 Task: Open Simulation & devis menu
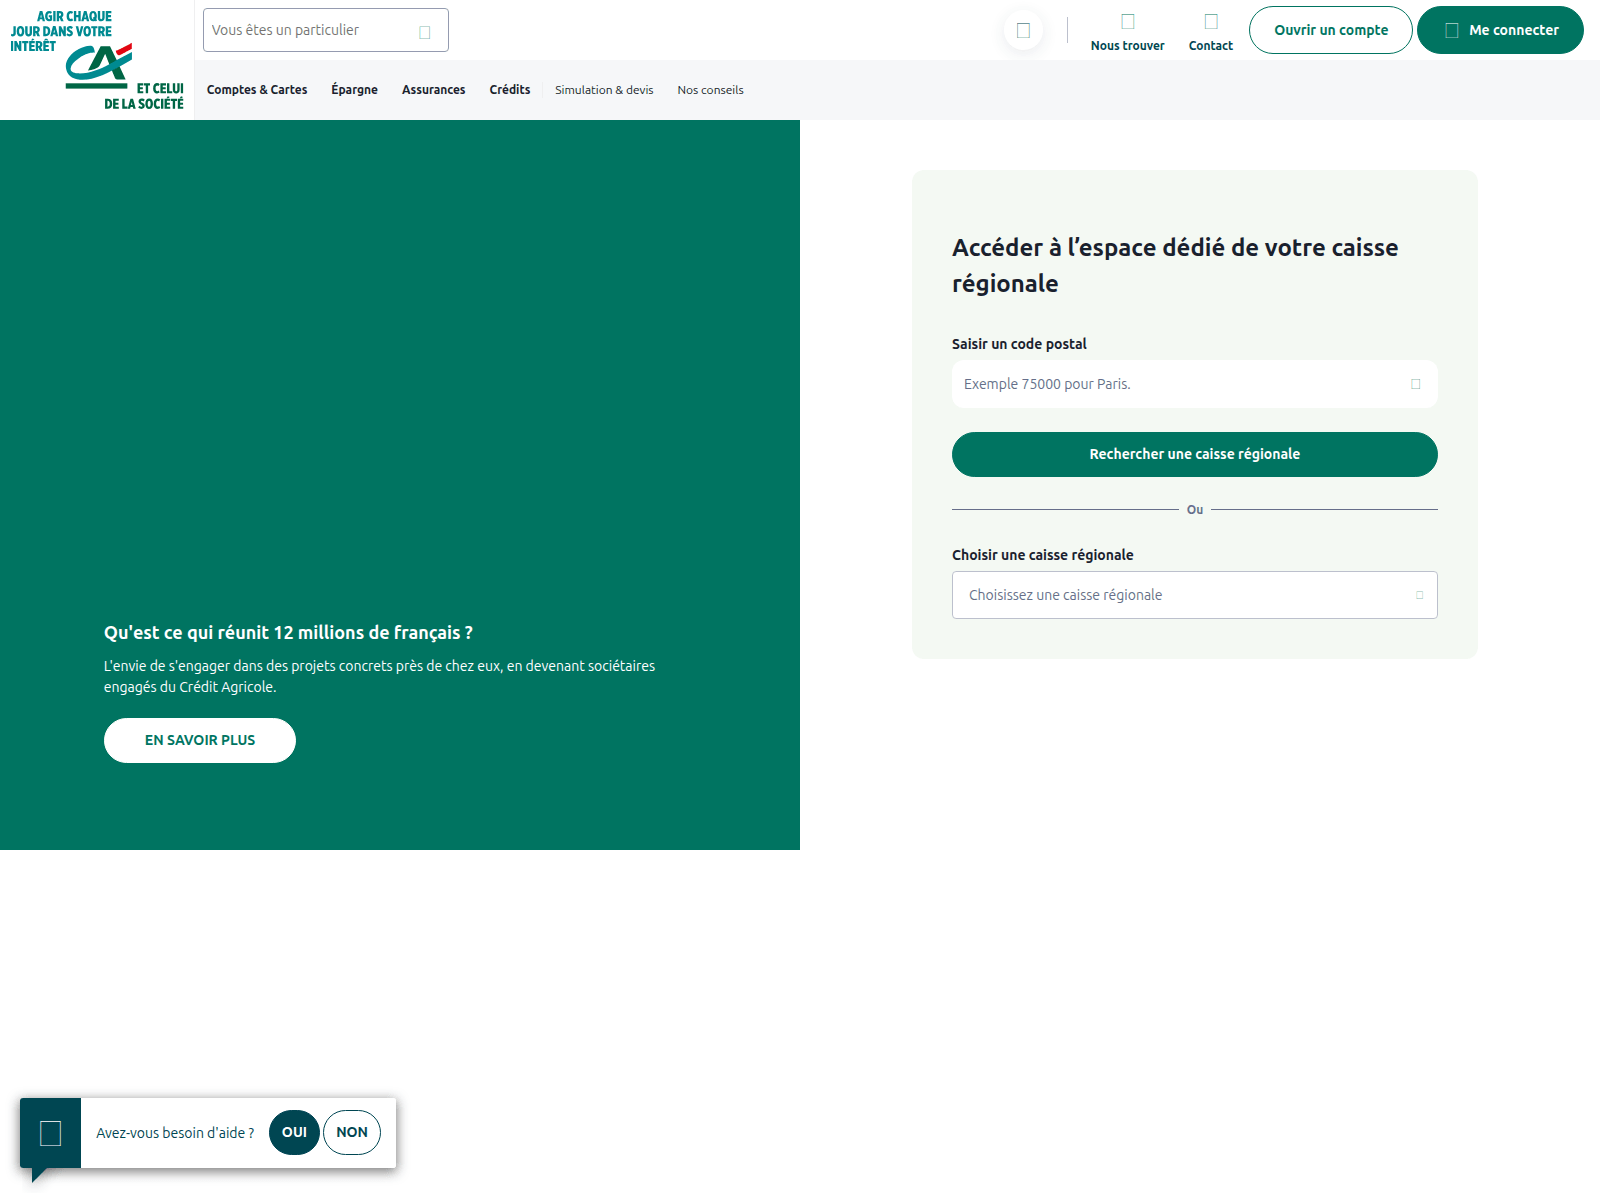(604, 90)
